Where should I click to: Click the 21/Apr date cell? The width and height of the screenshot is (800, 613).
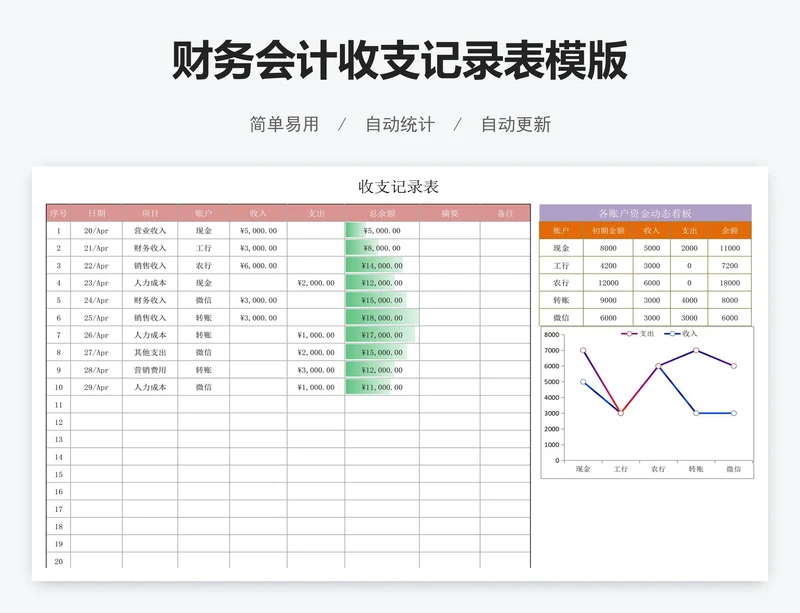96,248
